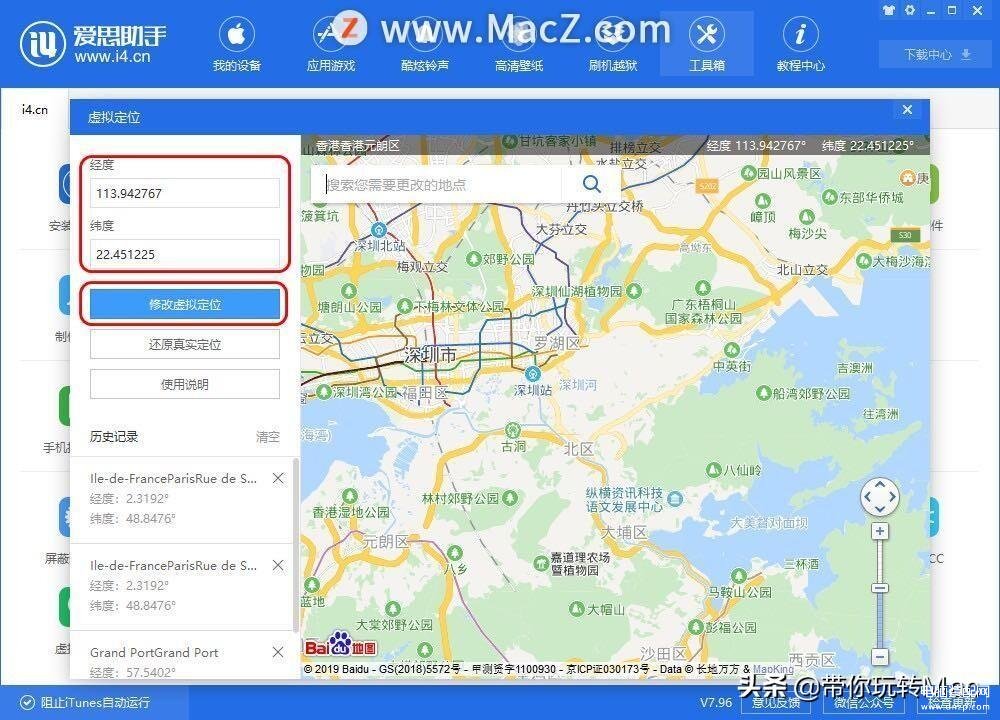The image size is (1000, 720).
Task: Select 高清壁纸 wallpaper tab
Action: pyautogui.click(x=518, y=65)
